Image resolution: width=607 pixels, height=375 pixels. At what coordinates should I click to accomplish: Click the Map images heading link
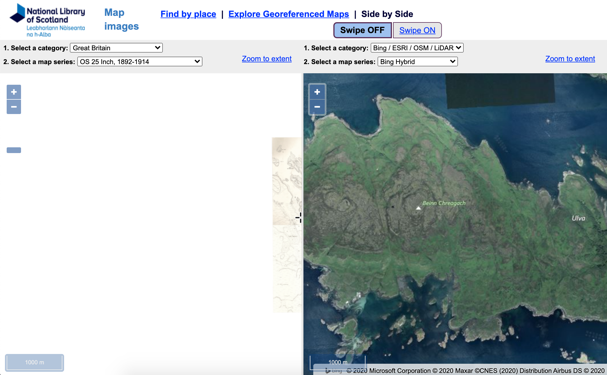coord(121,19)
